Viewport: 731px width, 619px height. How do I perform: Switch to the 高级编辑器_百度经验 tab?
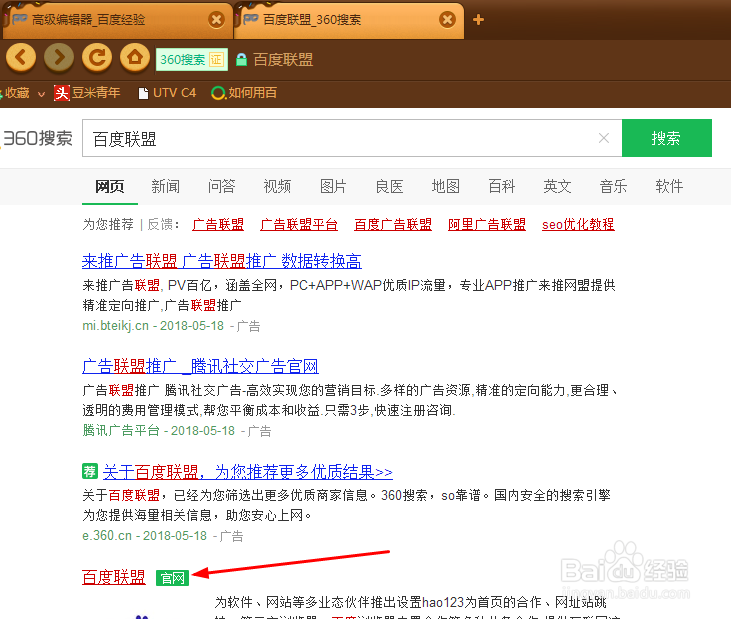click(x=117, y=21)
